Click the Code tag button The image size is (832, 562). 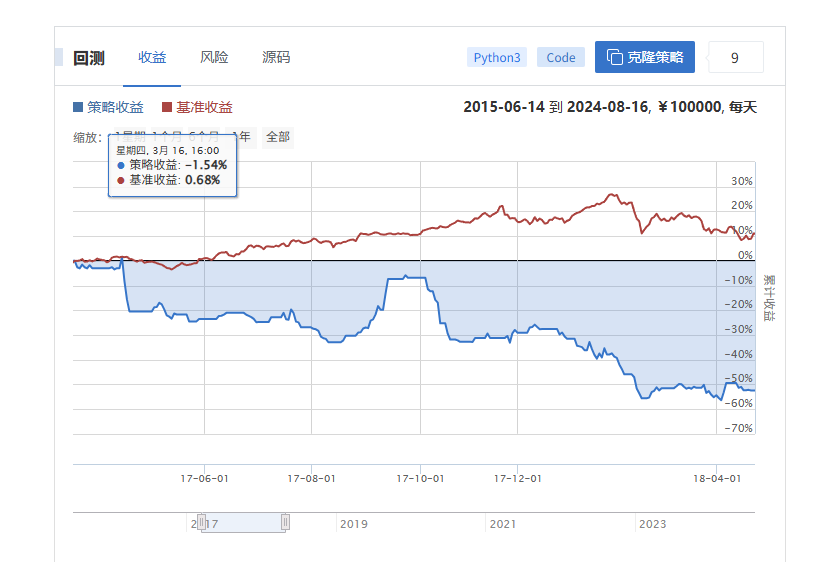pos(561,57)
